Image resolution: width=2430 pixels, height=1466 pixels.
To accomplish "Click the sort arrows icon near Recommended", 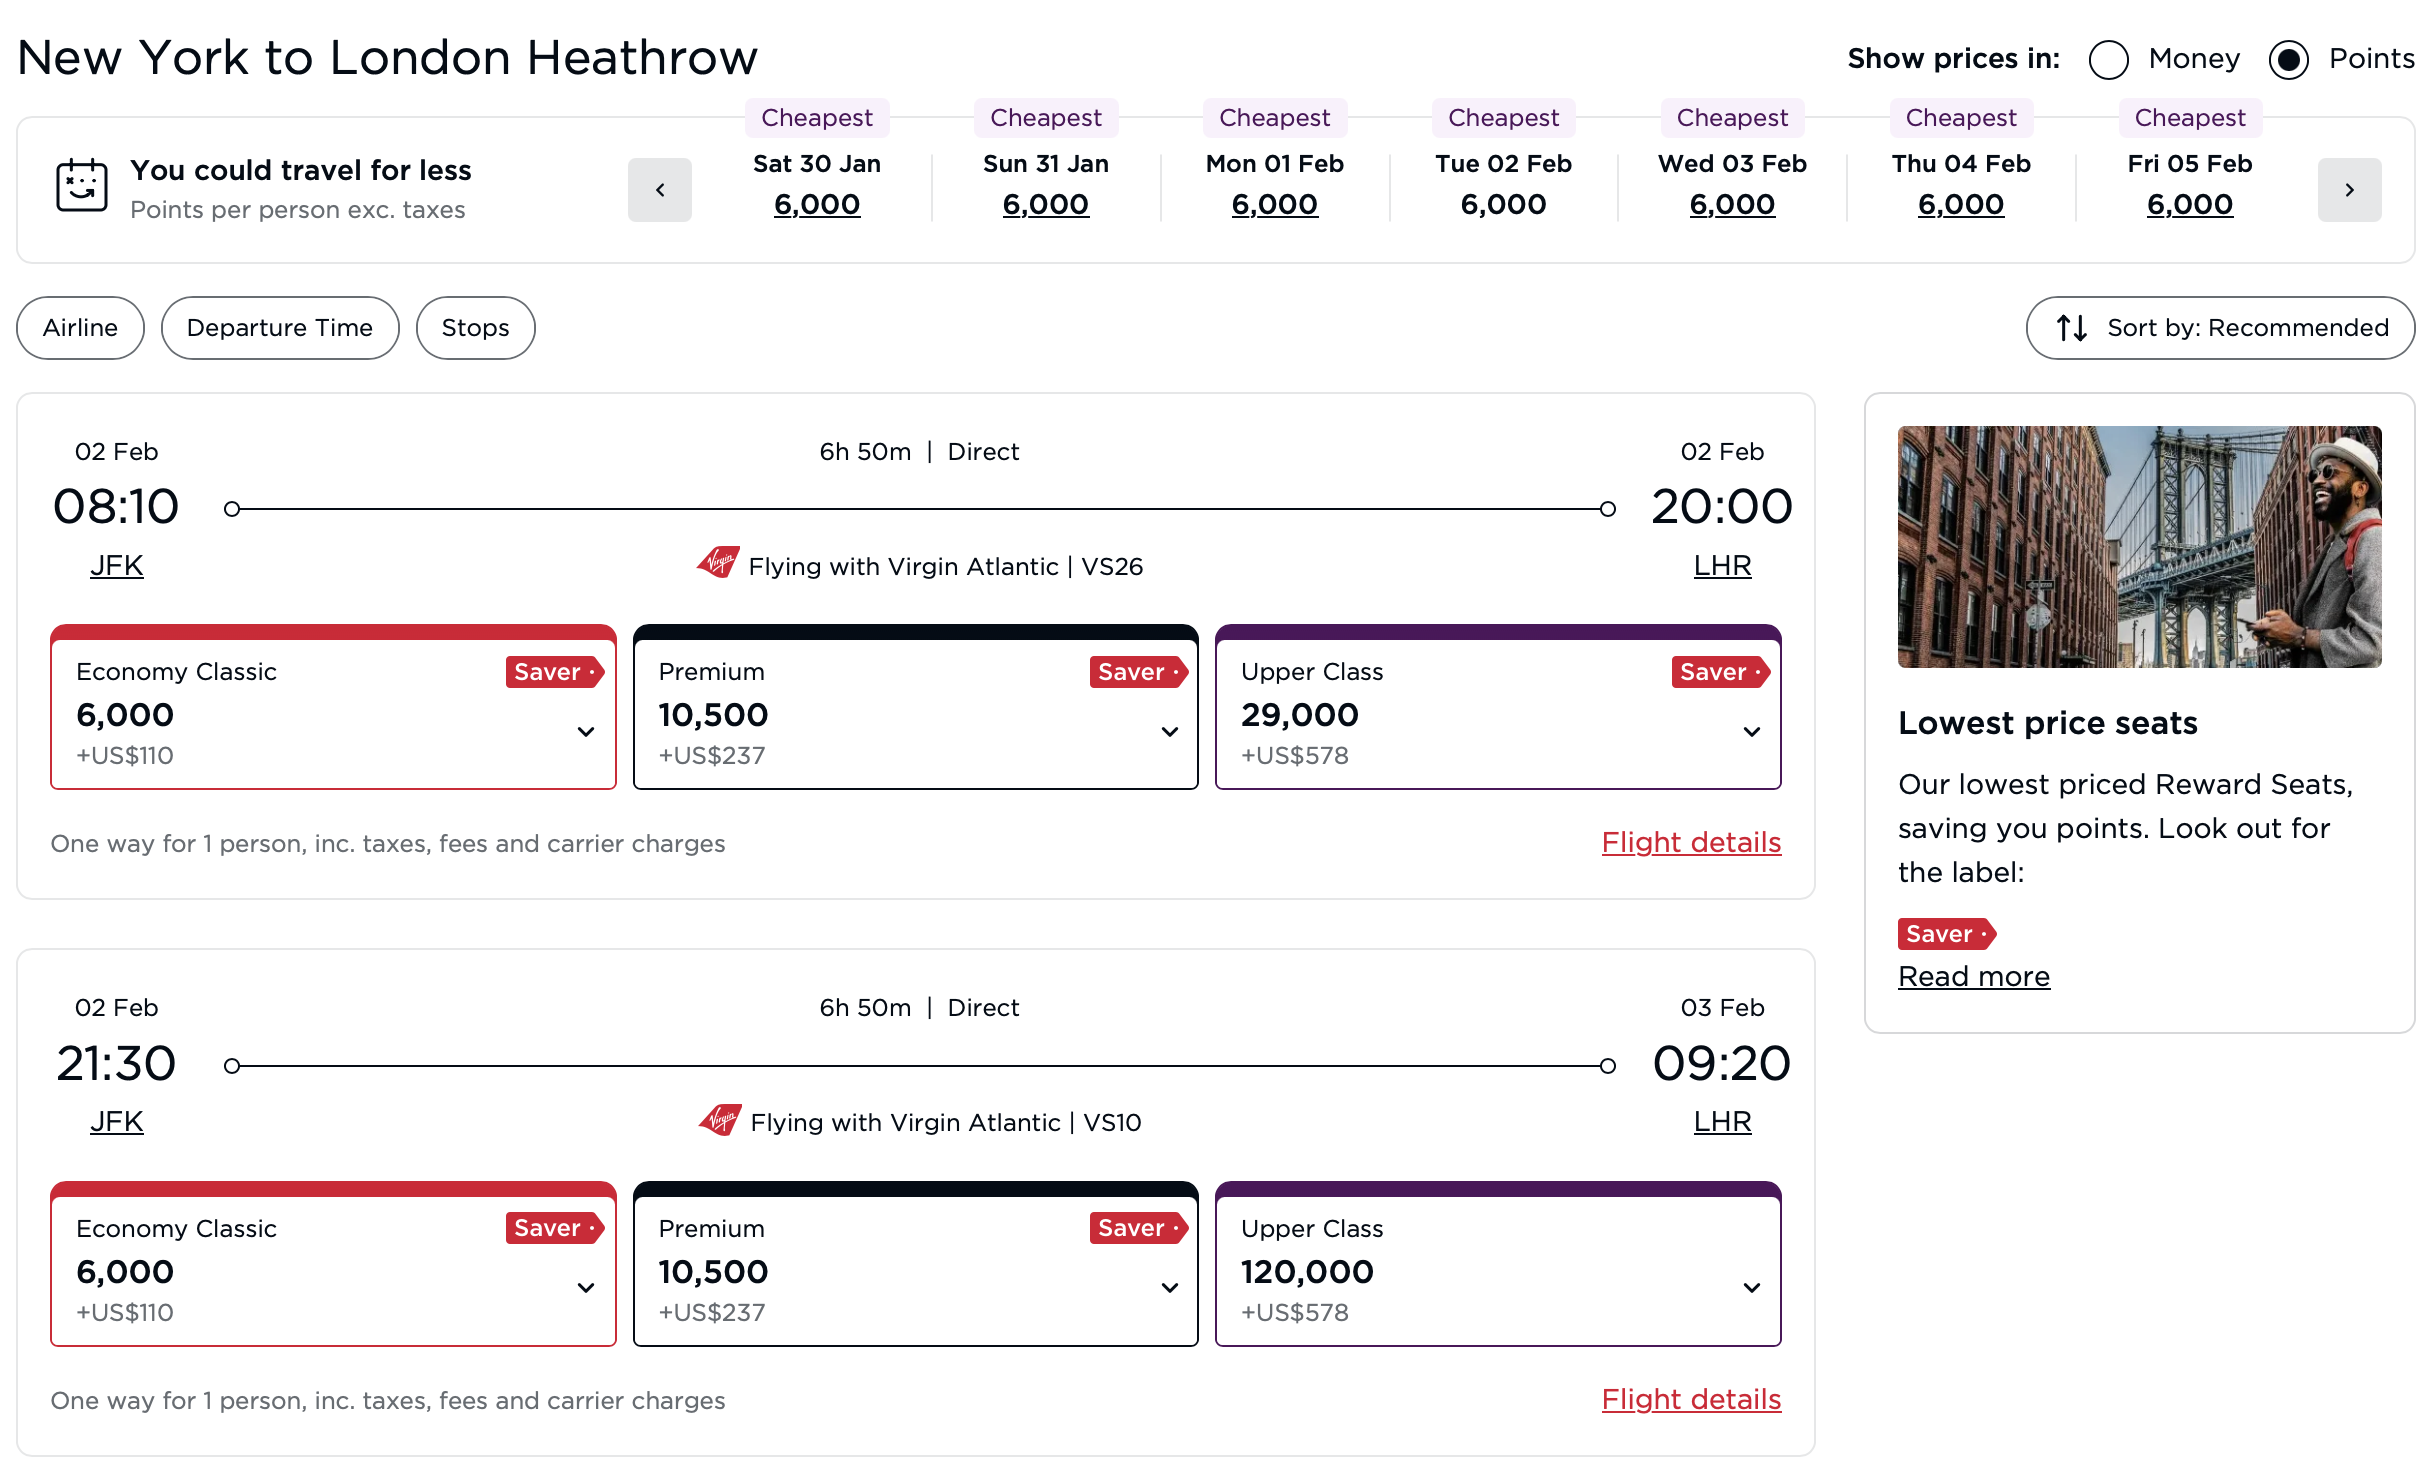I will [x=2070, y=327].
